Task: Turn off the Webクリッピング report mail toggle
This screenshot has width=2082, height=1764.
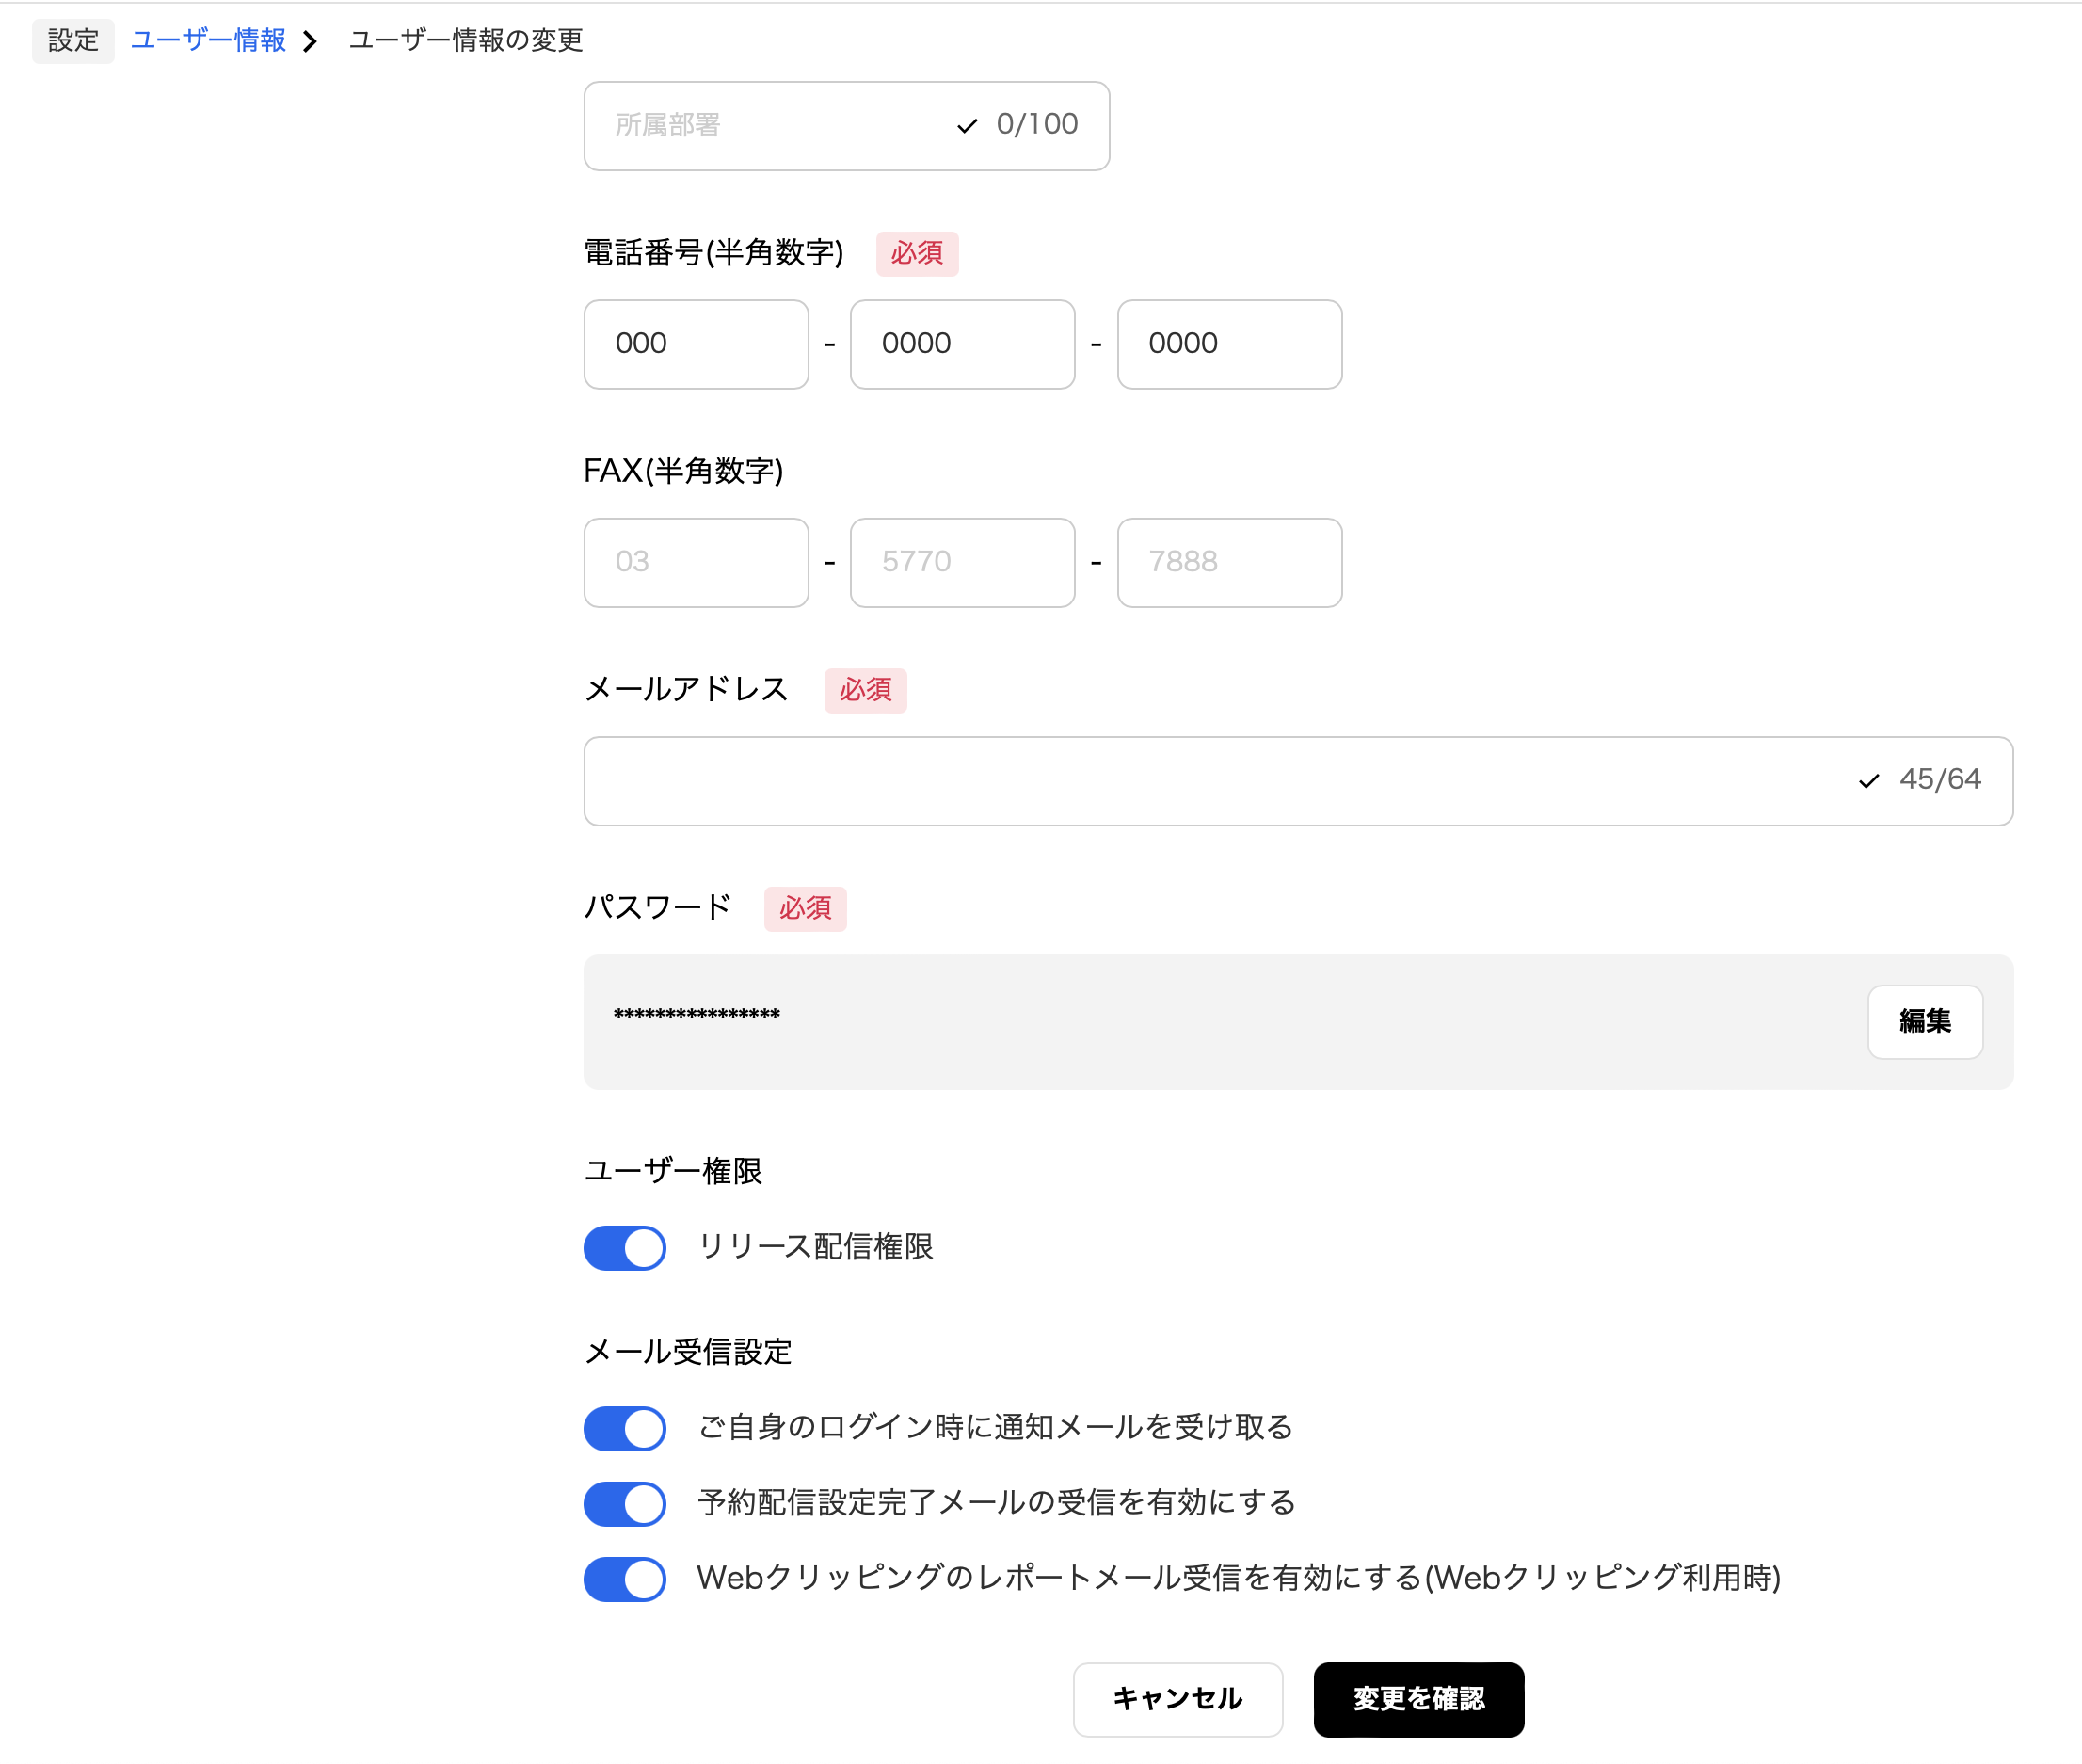Action: pos(624,1579)
